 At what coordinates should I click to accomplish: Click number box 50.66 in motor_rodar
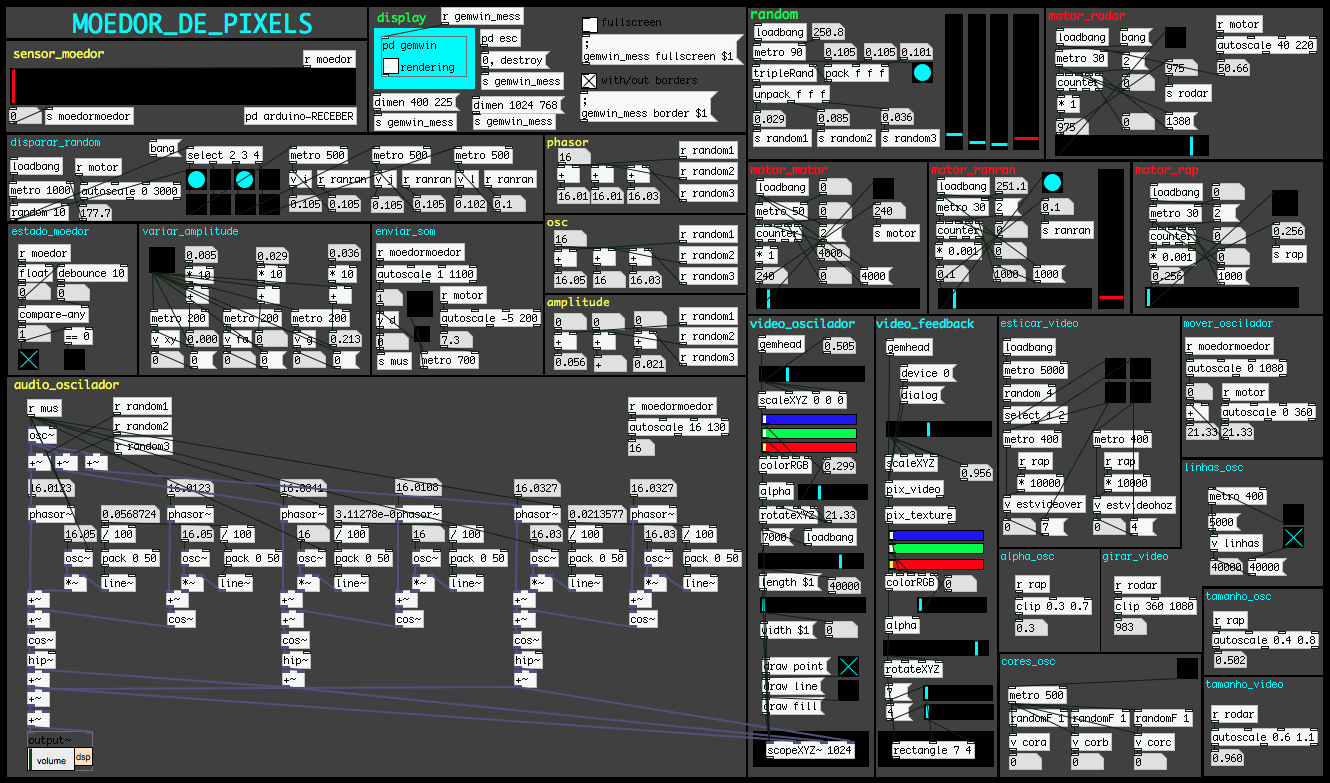pyautogui.click(x=1234, y=68)
